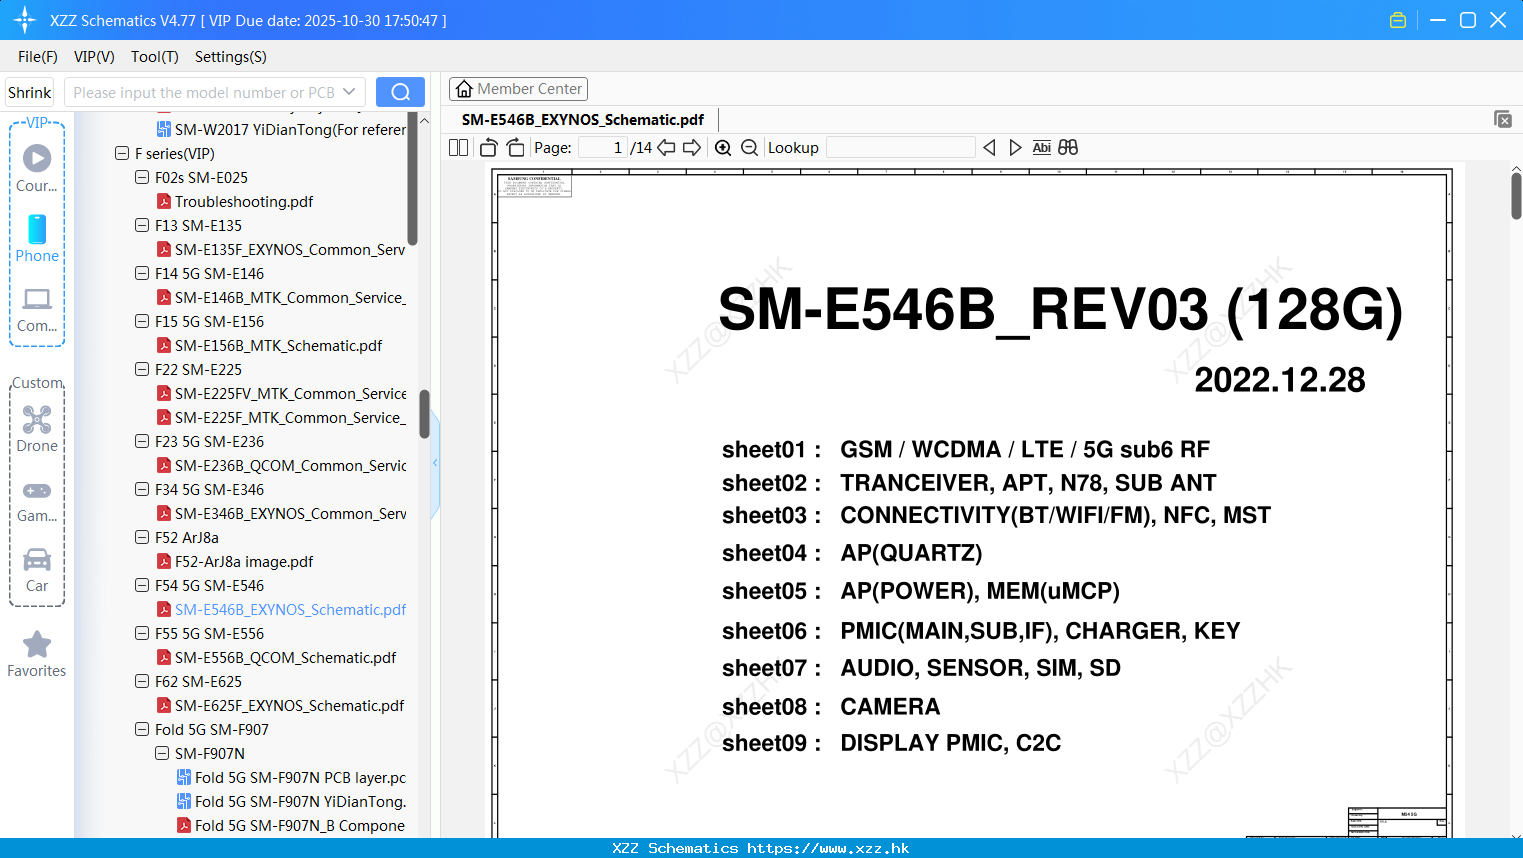Viewport: 1523px width, 858px height.
Task: Go to next page arrow
Action: coord(692,148)
